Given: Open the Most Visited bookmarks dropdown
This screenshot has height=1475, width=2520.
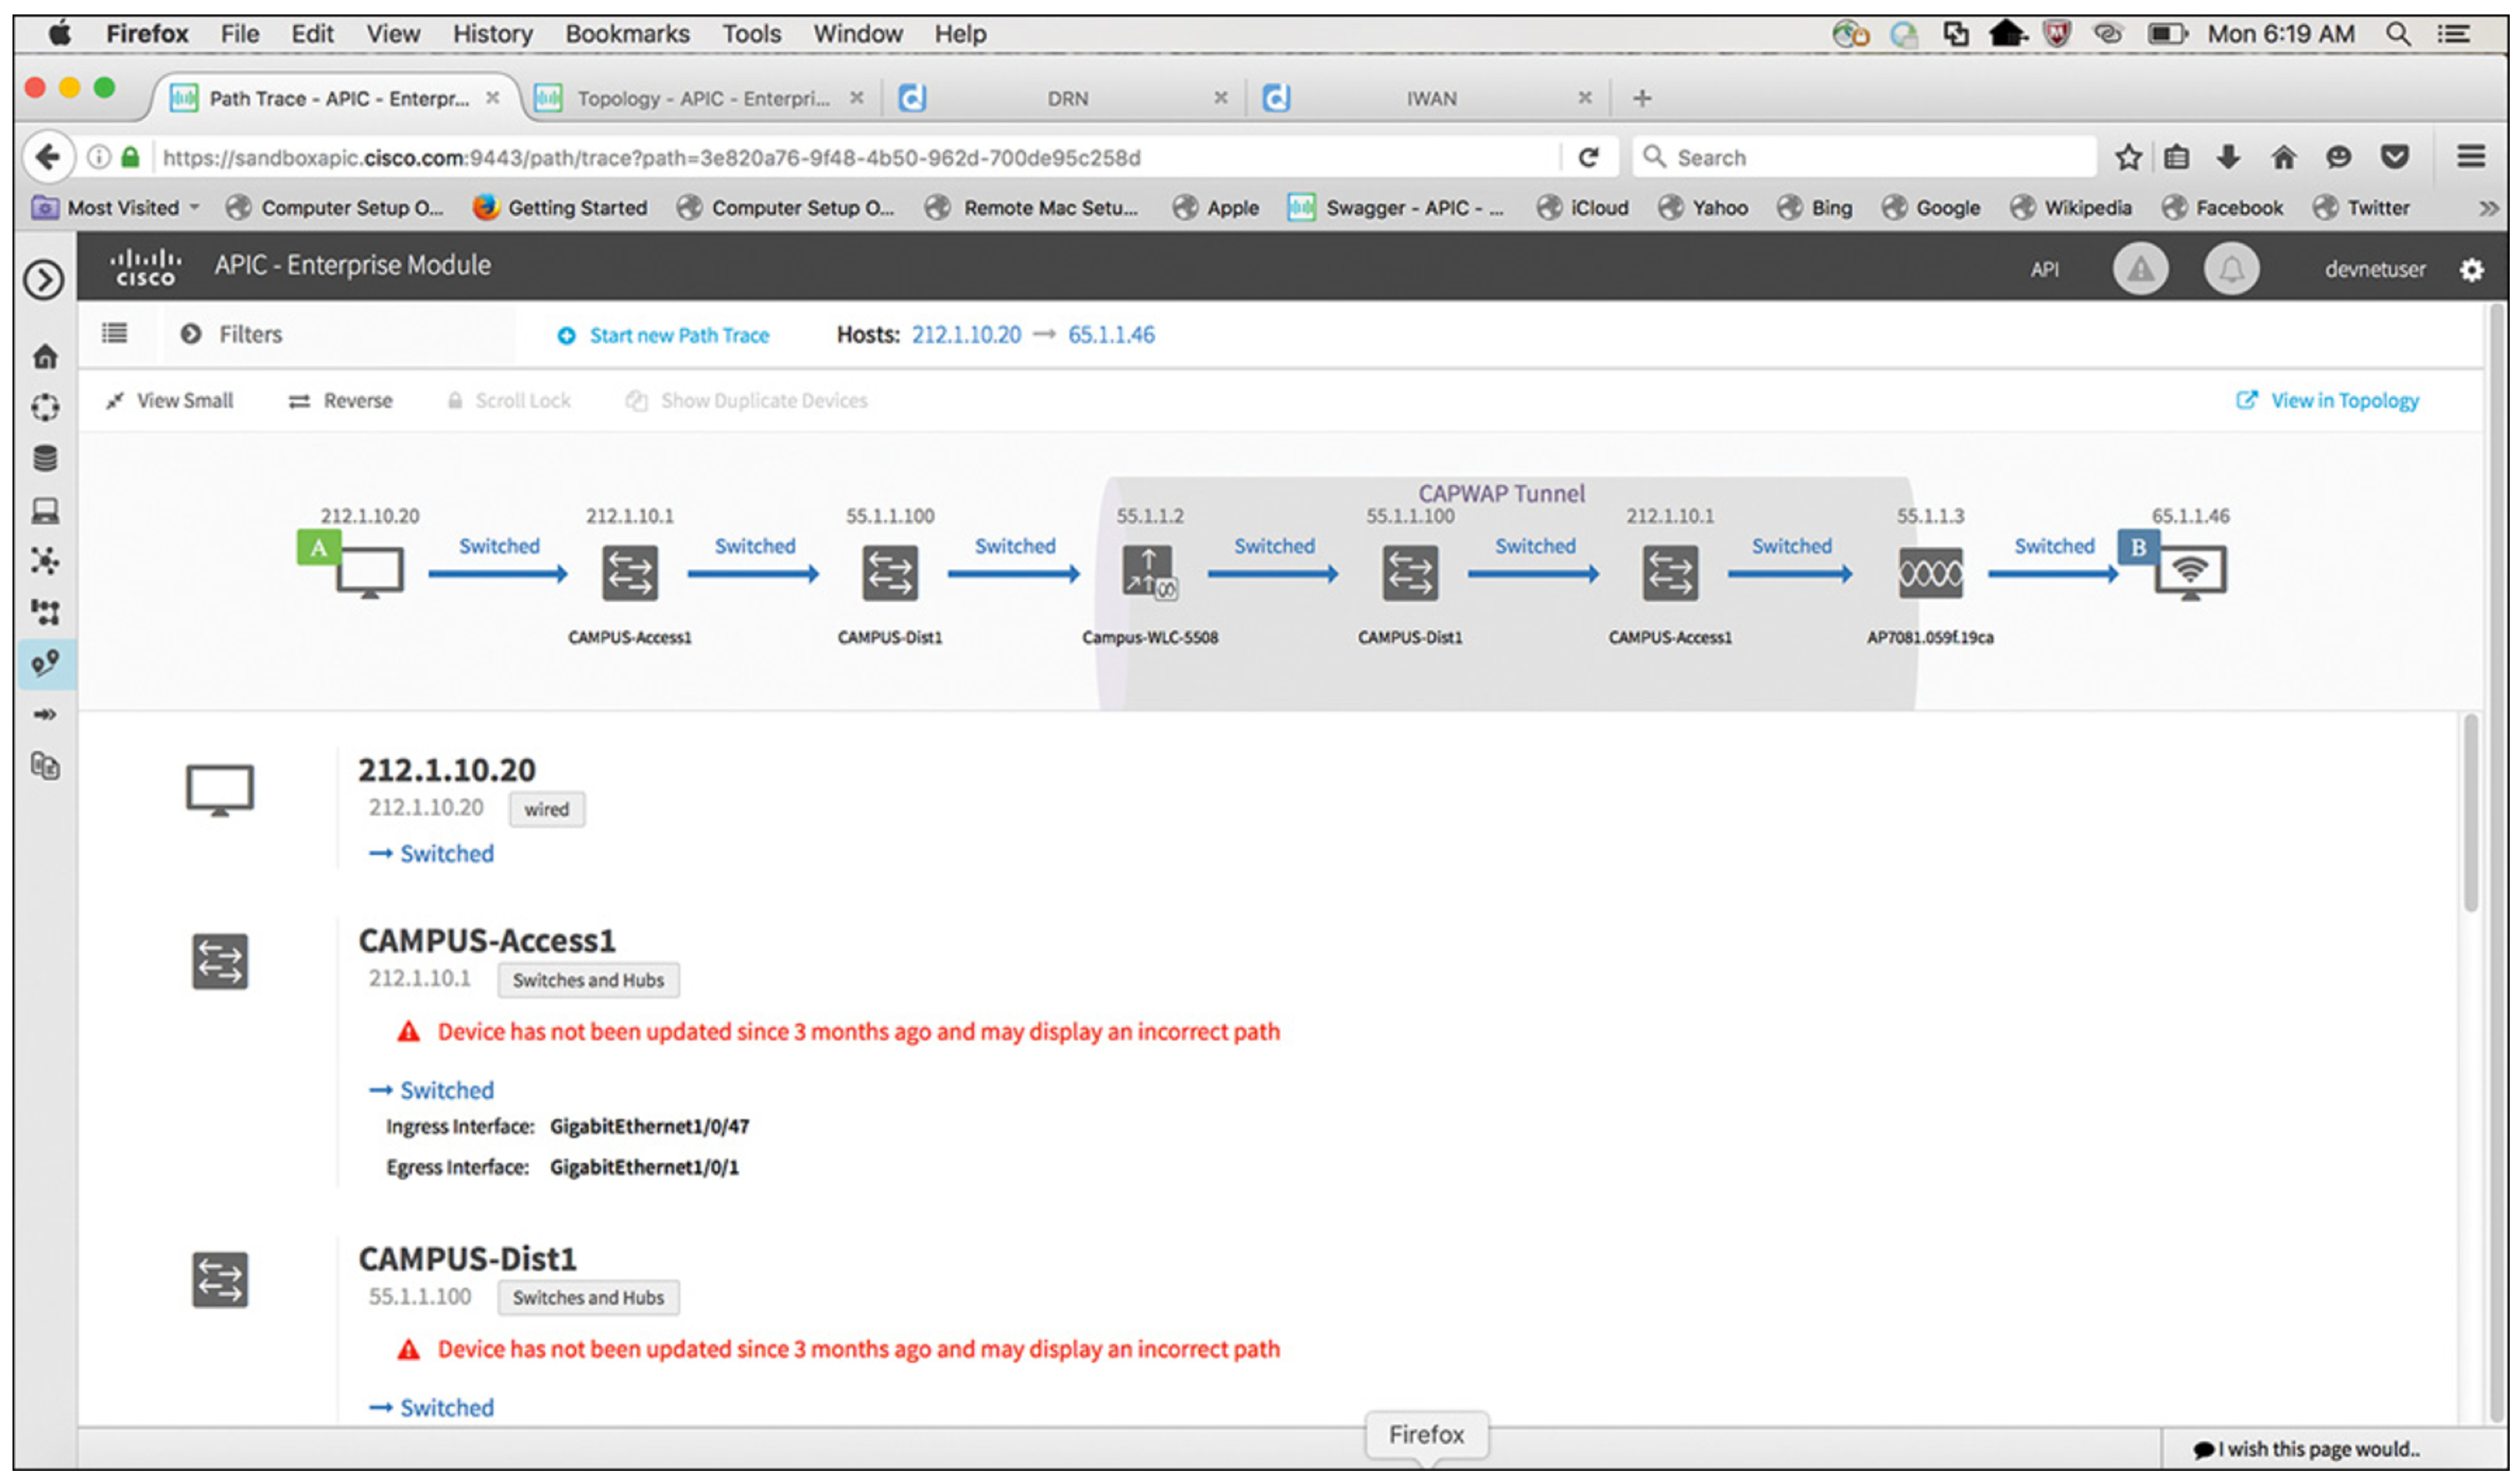Looking at the screenshot, I should [x=116, y=208].
